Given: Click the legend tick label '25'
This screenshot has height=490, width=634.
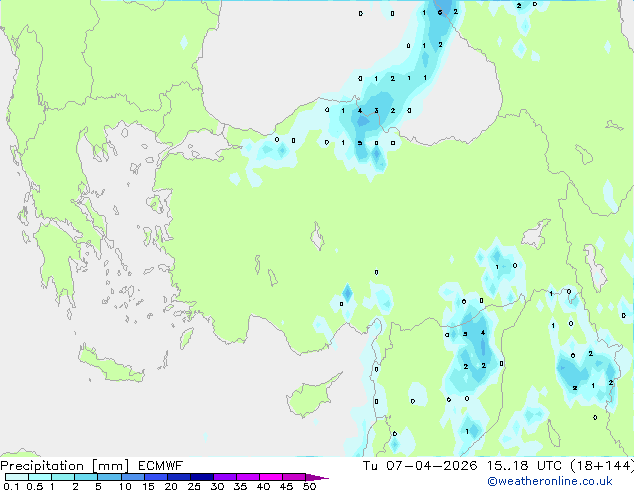Looking at the screenshot, I should tap(194, 486).
